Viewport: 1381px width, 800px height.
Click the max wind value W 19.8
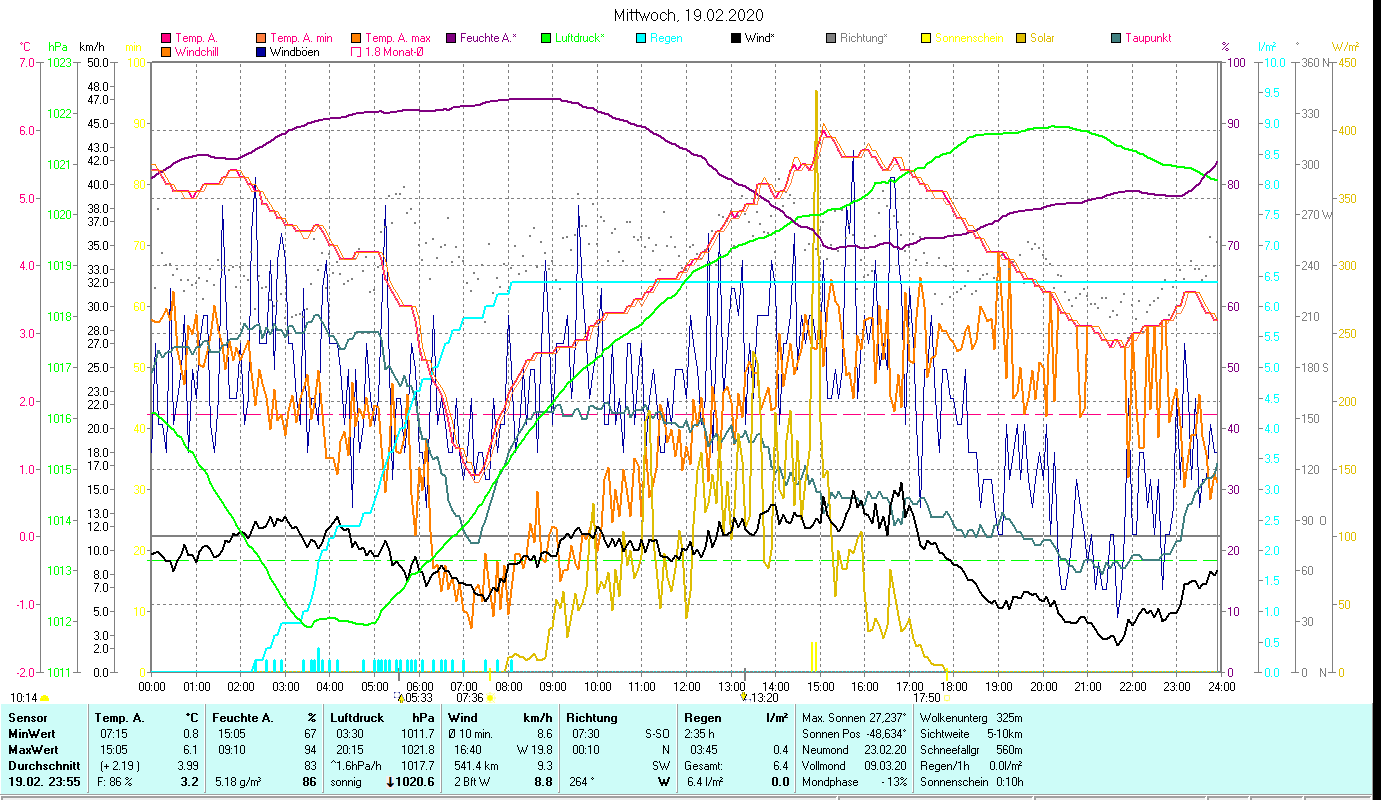[x=534, y=750]
